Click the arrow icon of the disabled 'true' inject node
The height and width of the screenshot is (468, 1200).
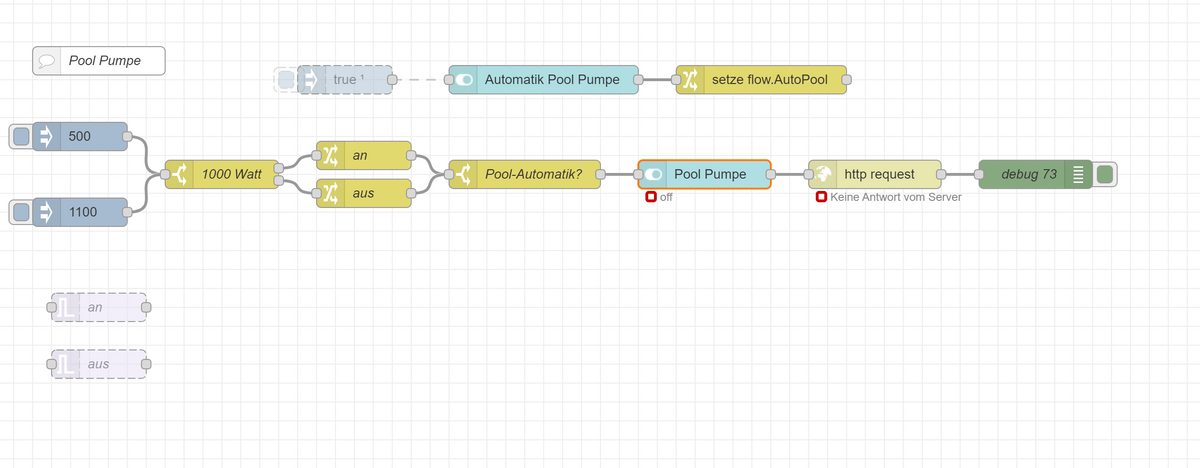pos(311,80)
